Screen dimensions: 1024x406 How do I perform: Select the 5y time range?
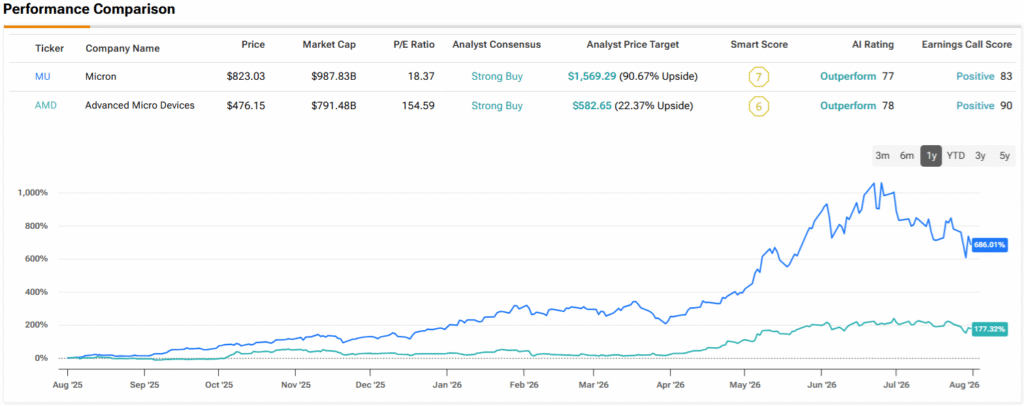click(x=1004, y=156)
